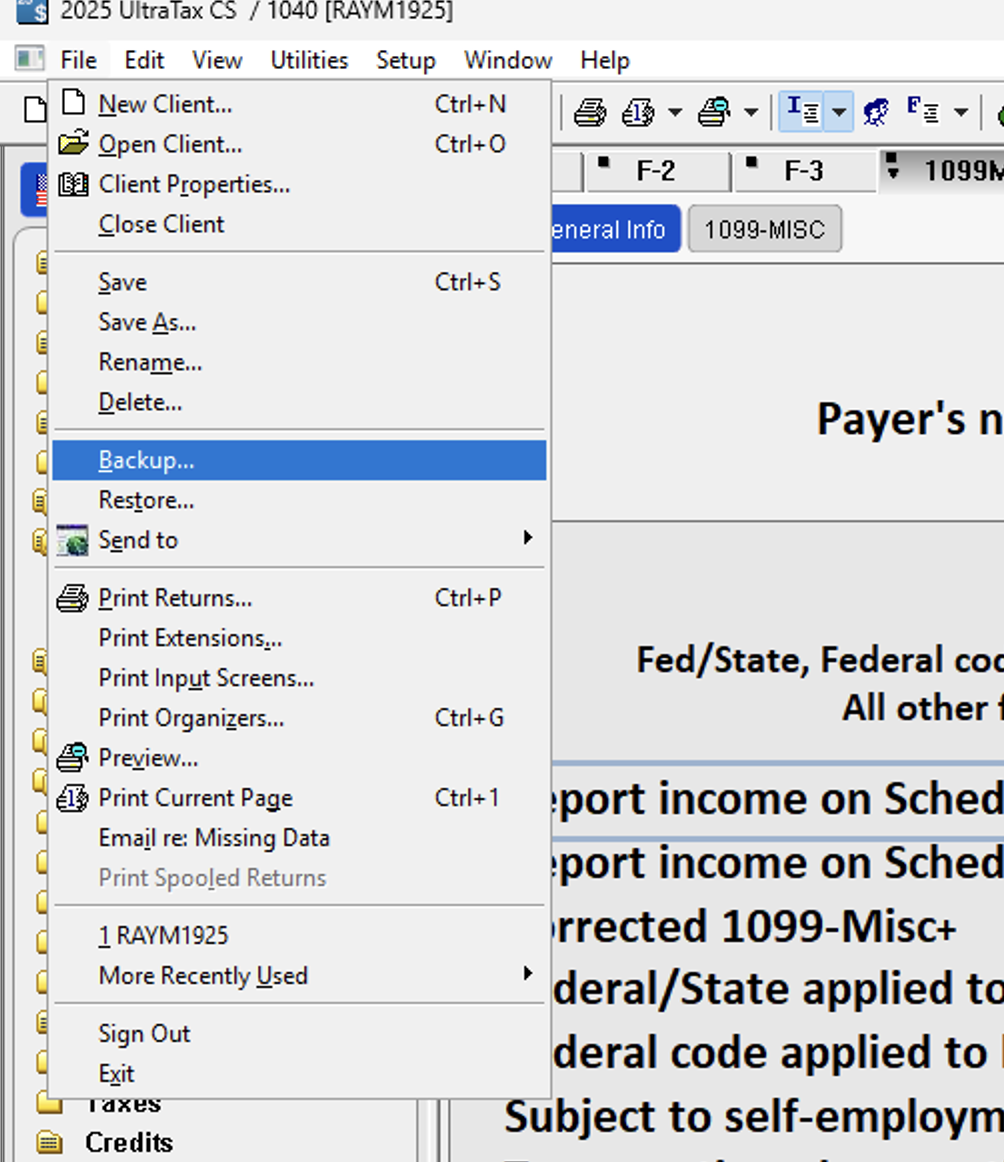Open the Window menu
The width and height of the screenshot is (1004, 1162).
pyautogui.click(x=508, y=60)
